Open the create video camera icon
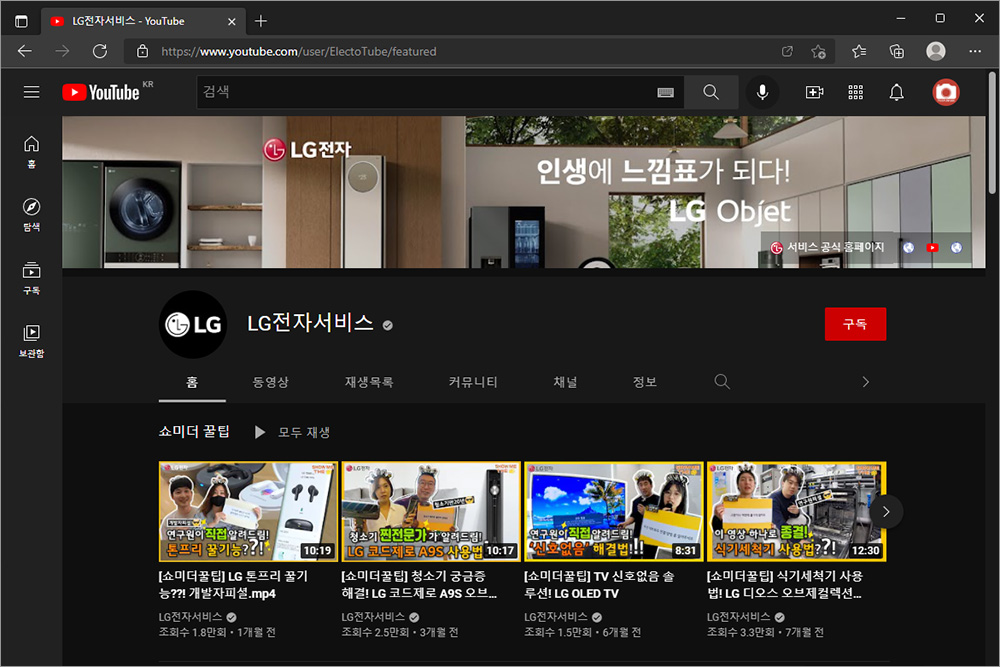1000x667 pixels. 814,92
